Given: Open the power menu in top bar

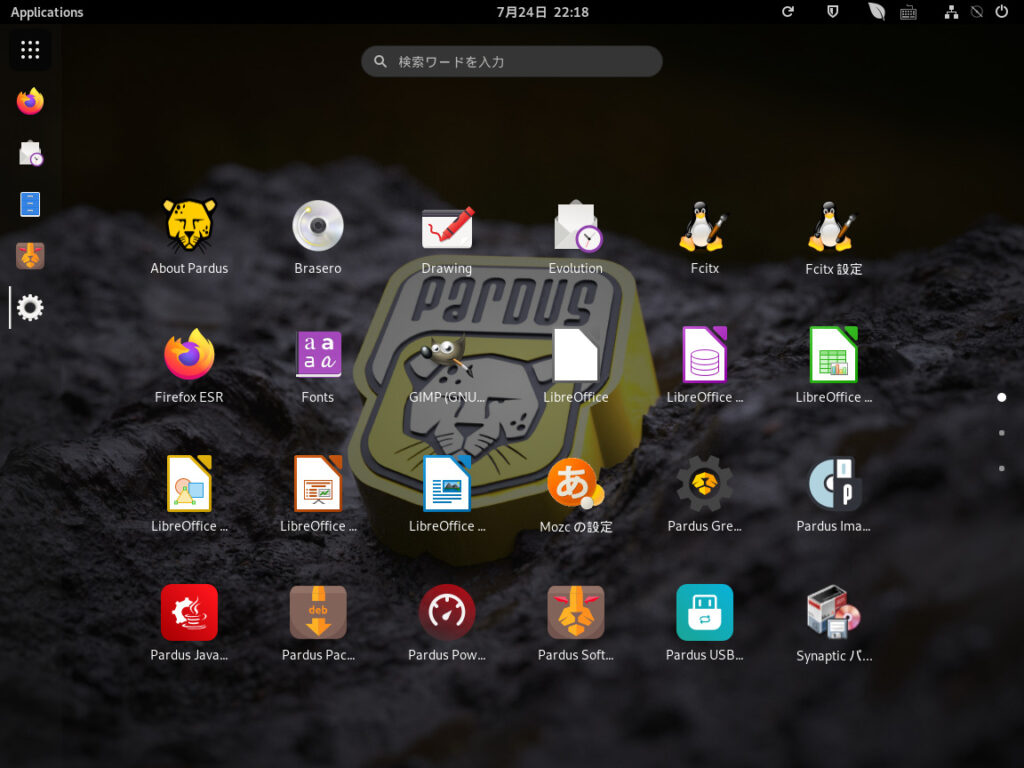Looking at the screenshot, I should click(x=1002, y=12).
